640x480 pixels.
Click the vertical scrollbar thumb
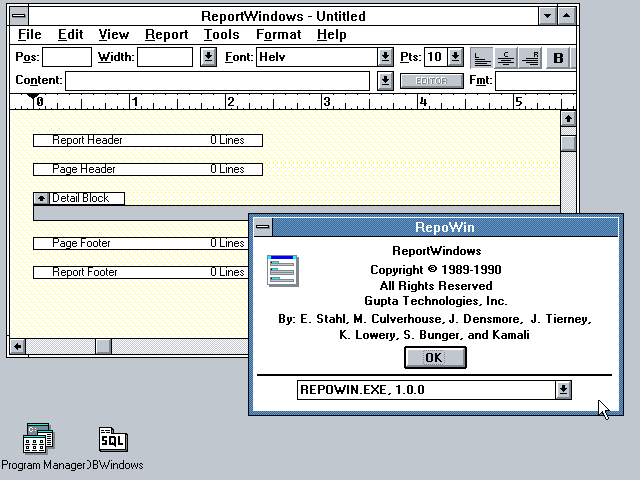(568, 143)
